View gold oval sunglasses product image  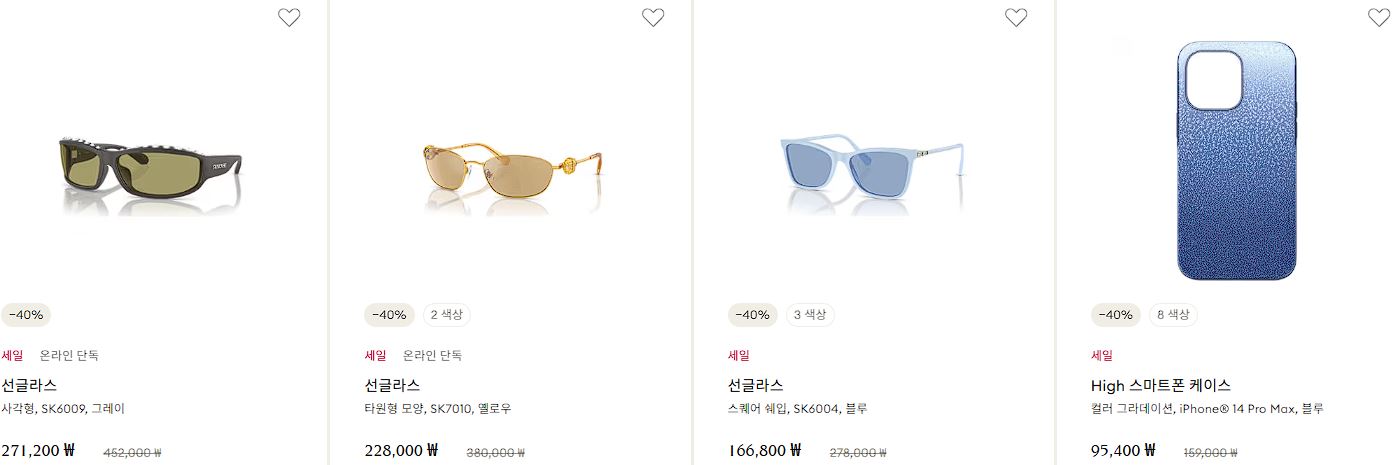(513, 178)
